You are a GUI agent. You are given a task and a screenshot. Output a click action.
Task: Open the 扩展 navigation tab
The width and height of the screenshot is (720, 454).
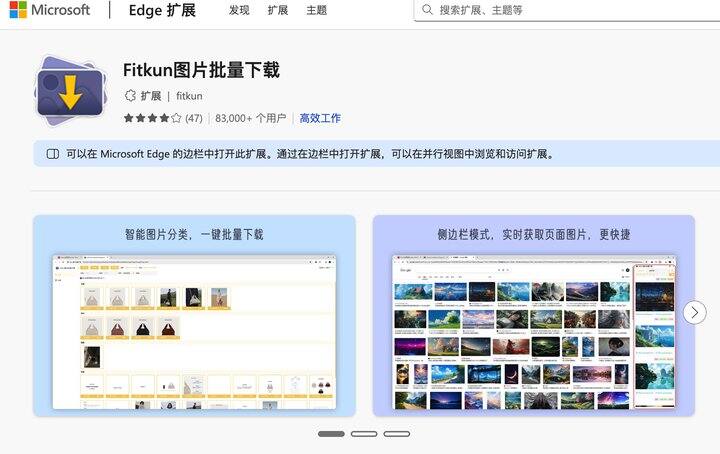(x=278, y=10)
